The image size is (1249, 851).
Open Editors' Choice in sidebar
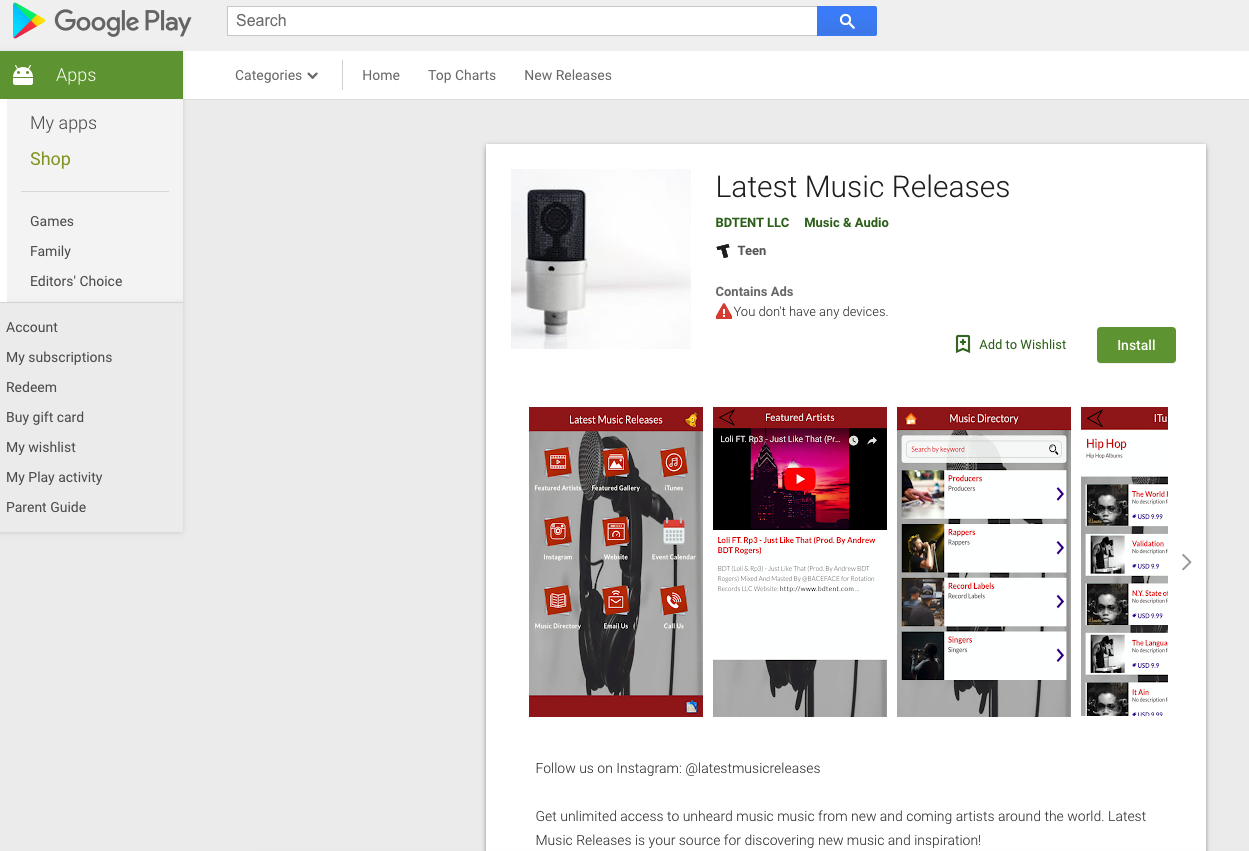coord(76,281)
